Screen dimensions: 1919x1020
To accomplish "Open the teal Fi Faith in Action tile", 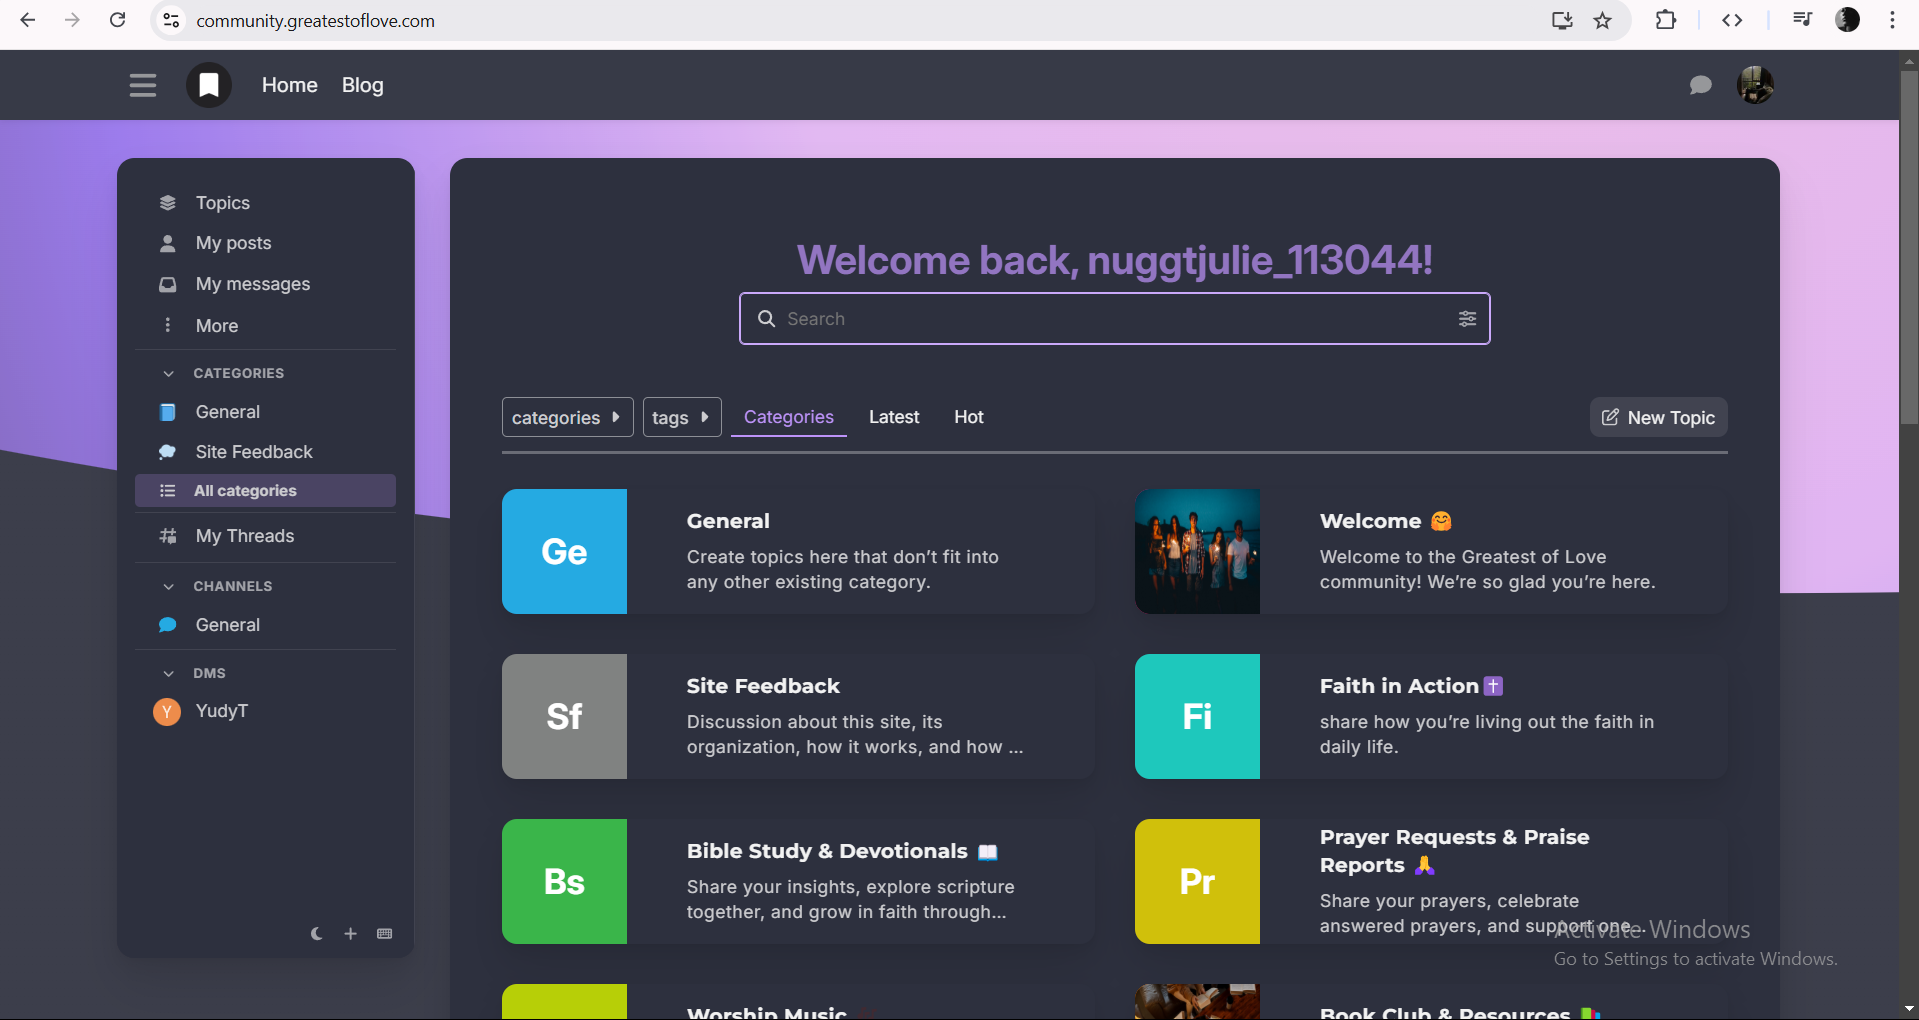I will tap(1197, 716).
